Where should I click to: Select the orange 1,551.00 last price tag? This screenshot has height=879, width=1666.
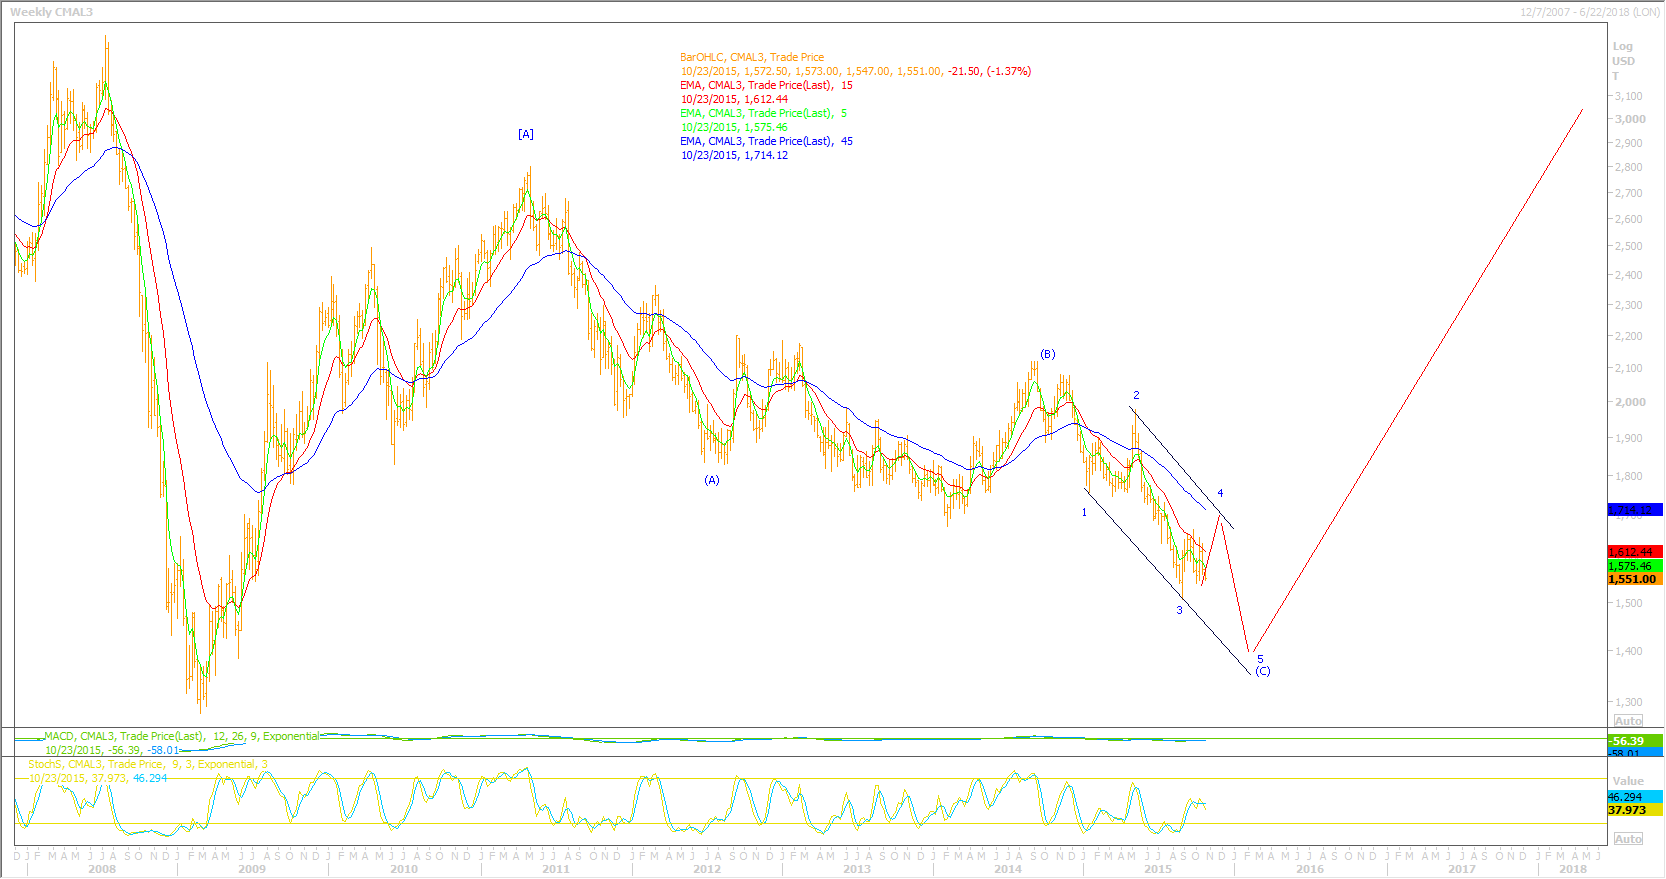(1634, 579)
